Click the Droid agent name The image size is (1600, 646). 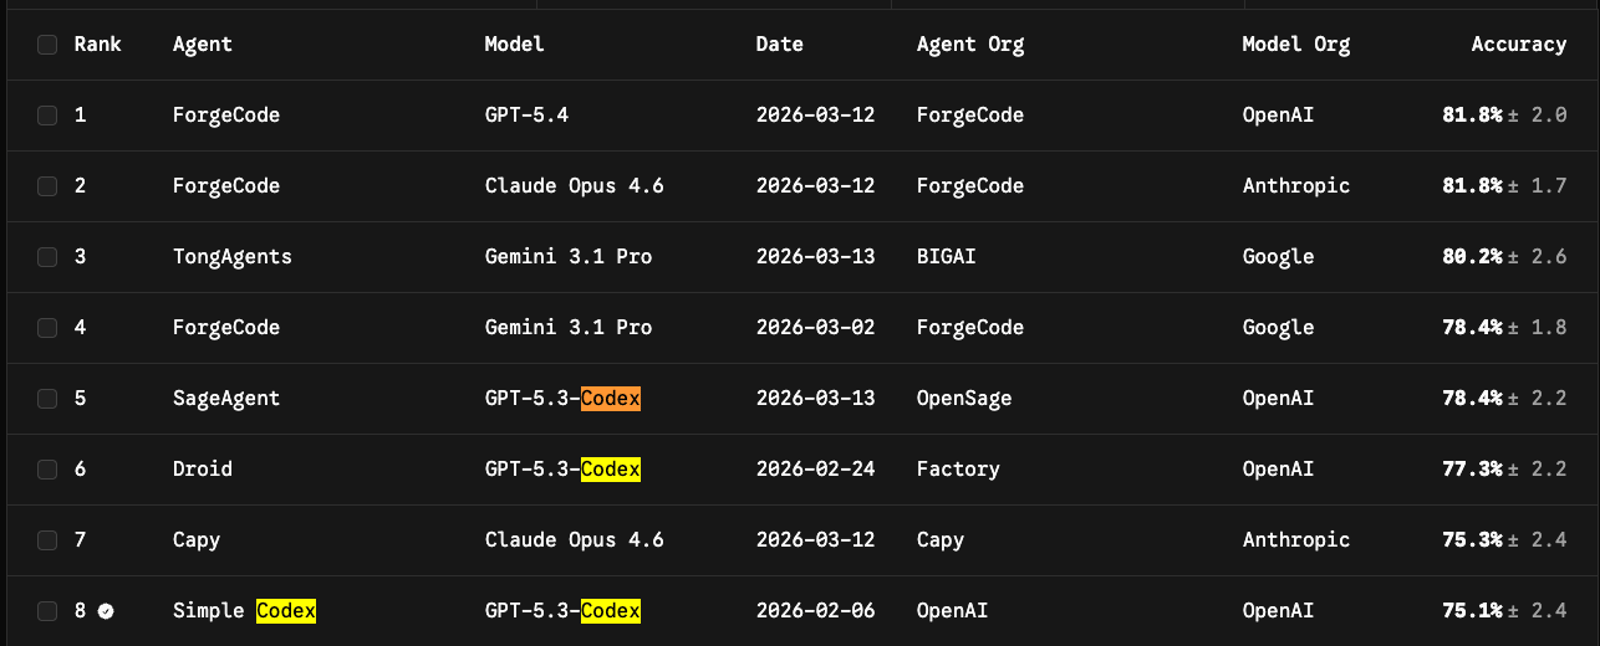click(202, 470)
